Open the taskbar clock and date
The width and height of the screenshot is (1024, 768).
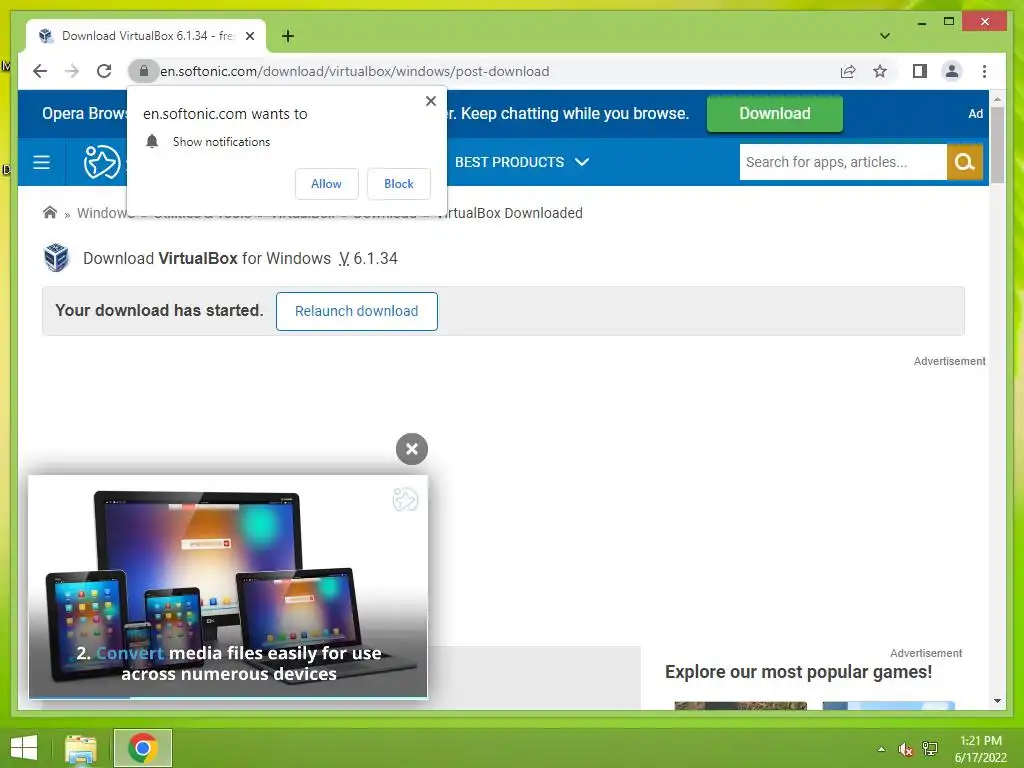tap(981, 749)
